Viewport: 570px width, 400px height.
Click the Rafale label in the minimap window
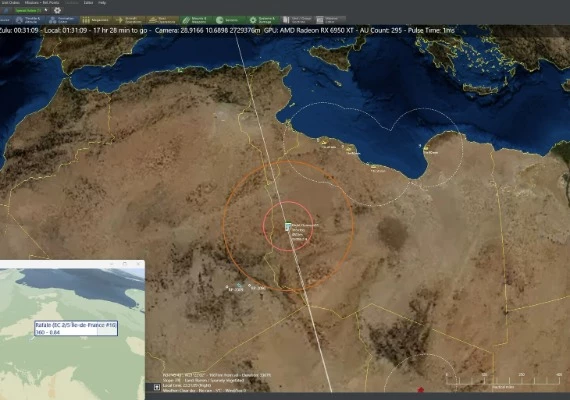76,328
